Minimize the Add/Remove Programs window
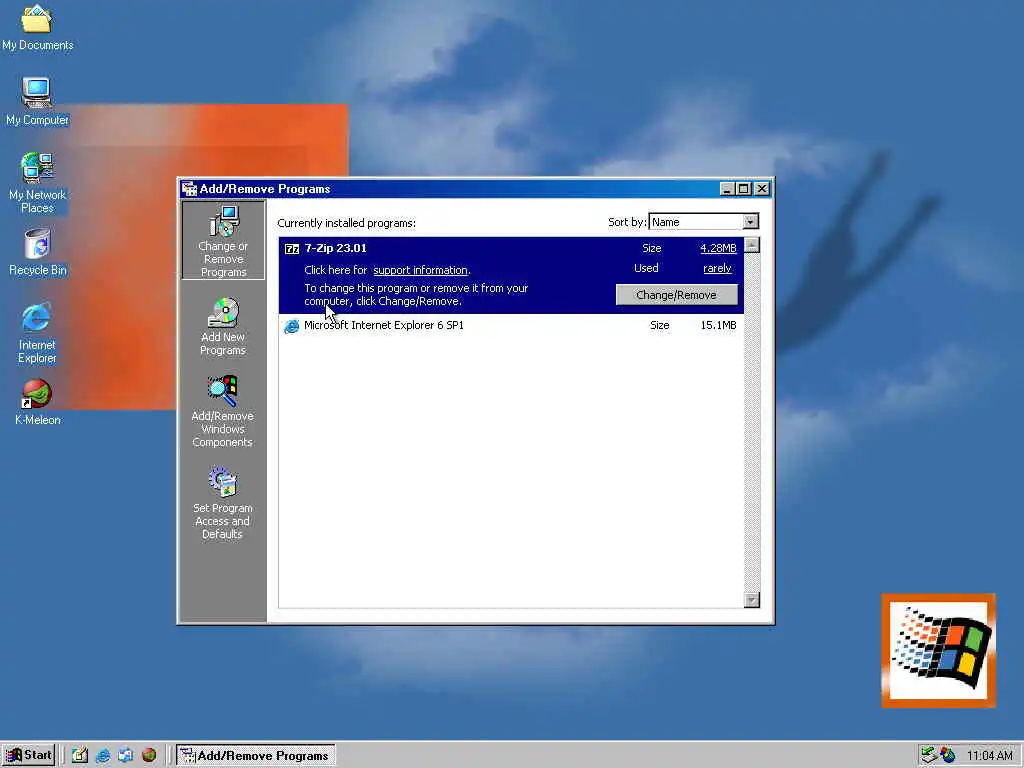Viewport: 1024px width, 768px height. click(728, 189)
